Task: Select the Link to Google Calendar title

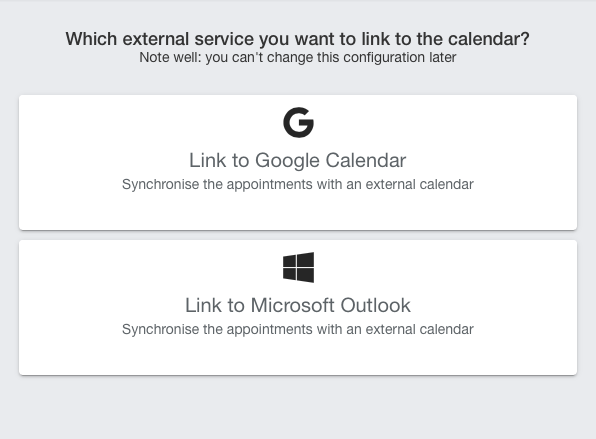Action: click(x=298, y=160)
